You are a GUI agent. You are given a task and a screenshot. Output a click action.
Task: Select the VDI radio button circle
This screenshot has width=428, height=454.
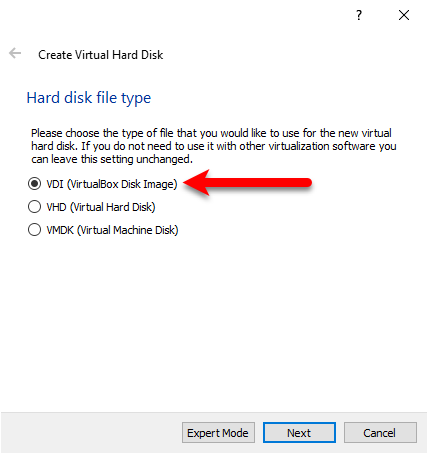coord(34,184)
